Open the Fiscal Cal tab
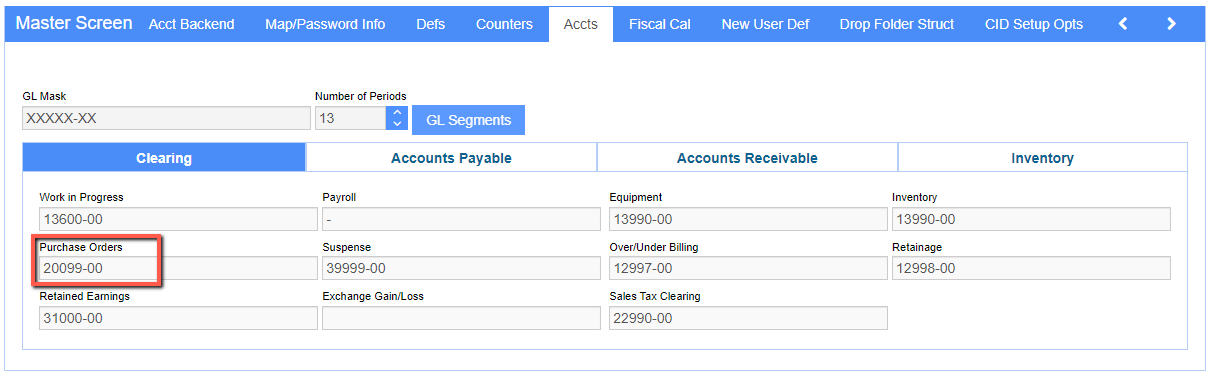Screen dimensions: 1211x374 (659, 24)
